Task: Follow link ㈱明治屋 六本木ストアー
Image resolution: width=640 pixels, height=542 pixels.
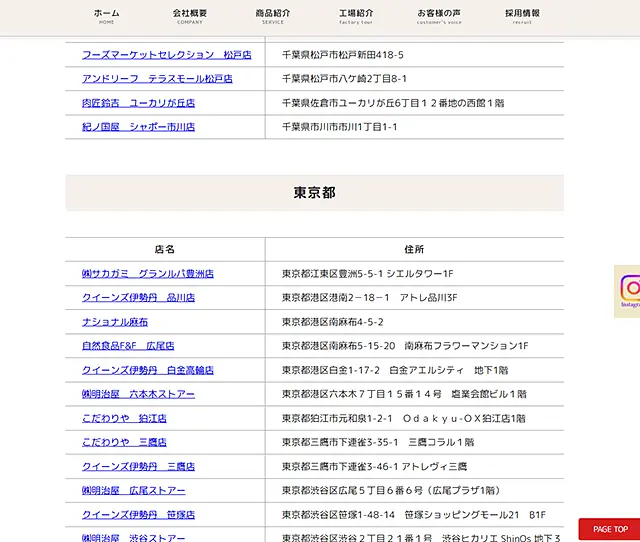Action: pyautogui.click(x=138, y=394)
